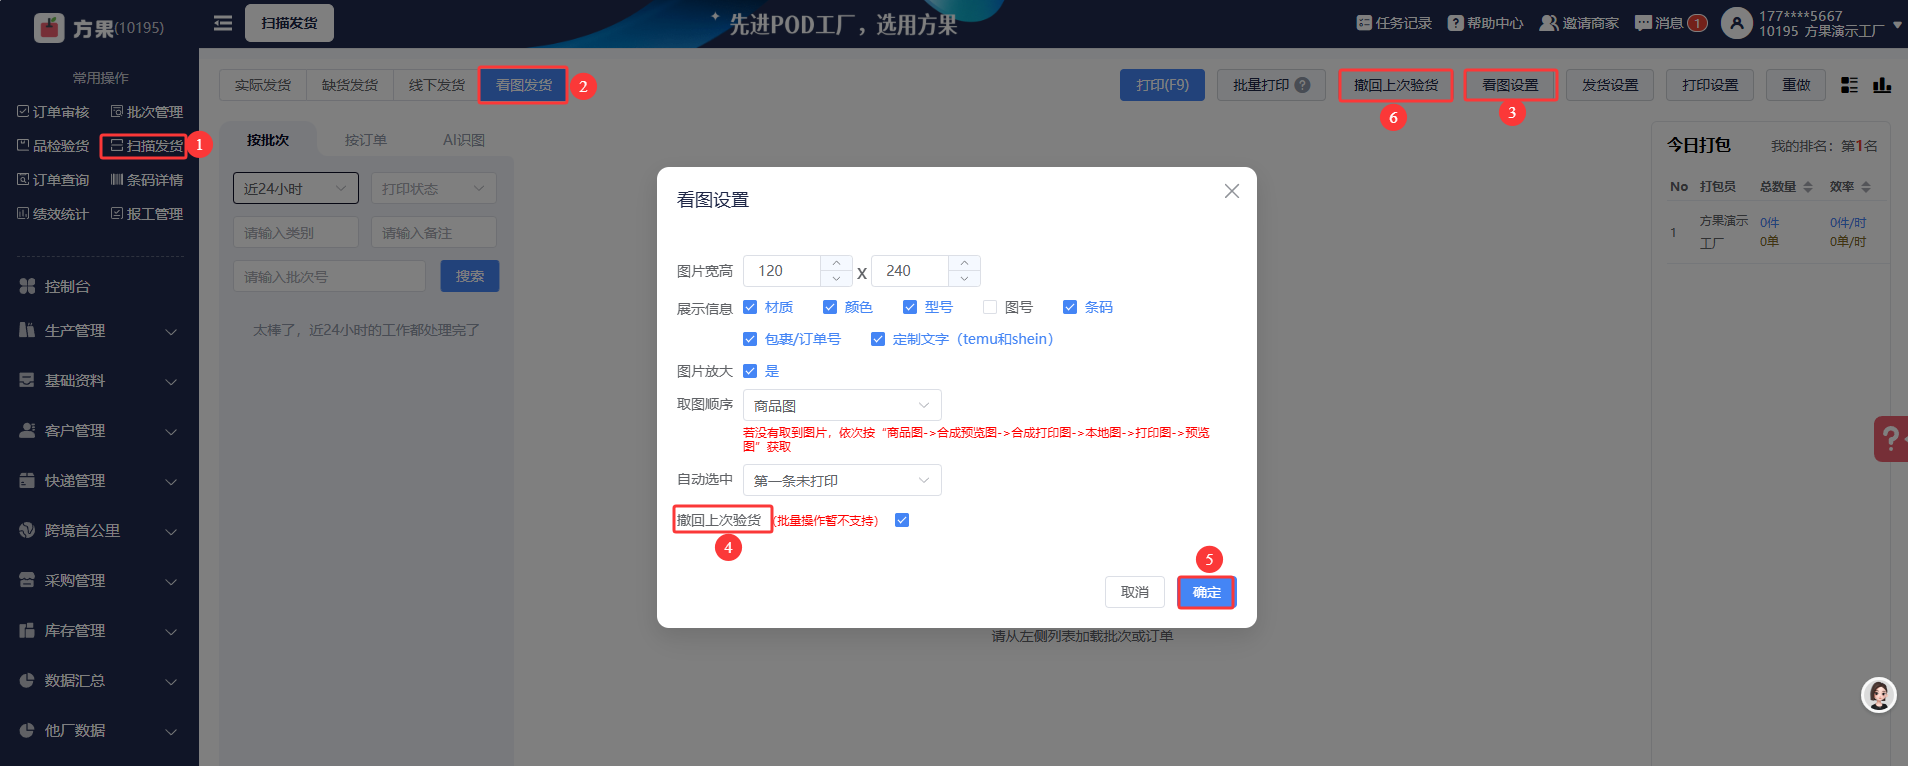1908x766 pixels.
Task: Click the 打印(F9) button
Action: point(1162,85)
